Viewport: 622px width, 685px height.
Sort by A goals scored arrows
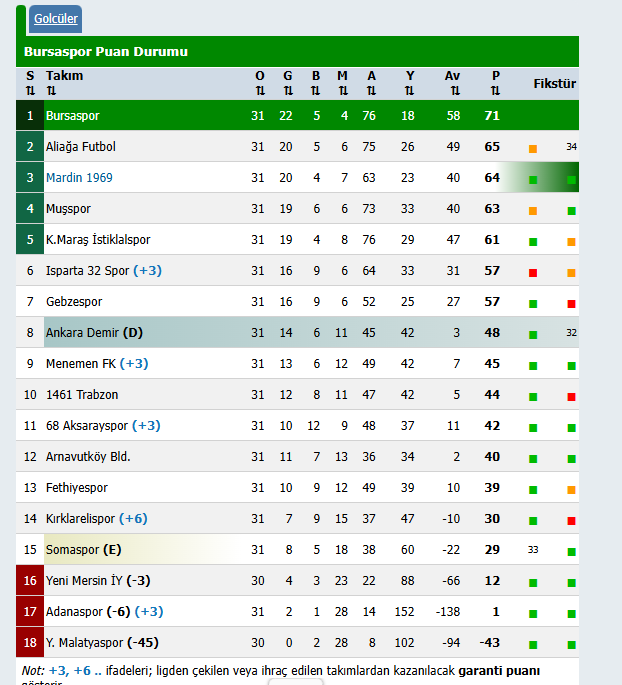coord(371,91)
